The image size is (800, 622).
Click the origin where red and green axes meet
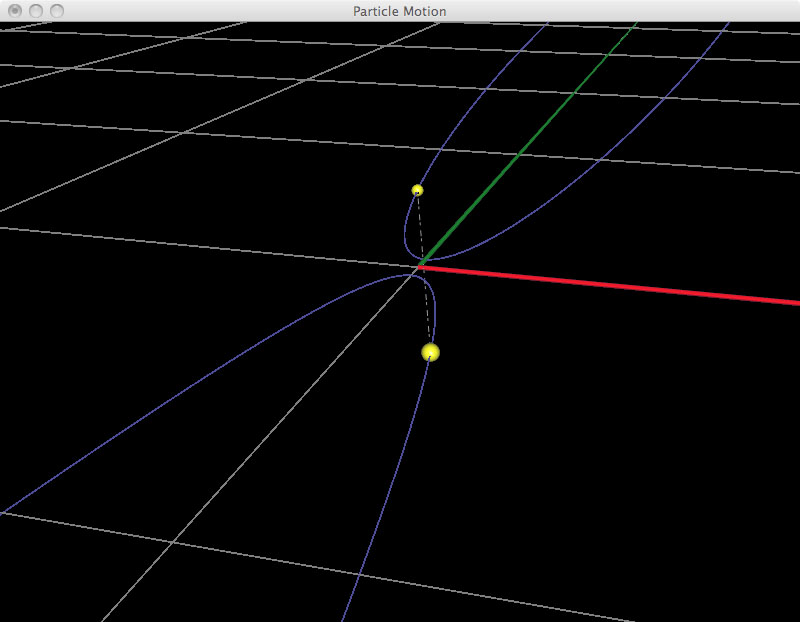pyautogui.click(x=420, y=265)
